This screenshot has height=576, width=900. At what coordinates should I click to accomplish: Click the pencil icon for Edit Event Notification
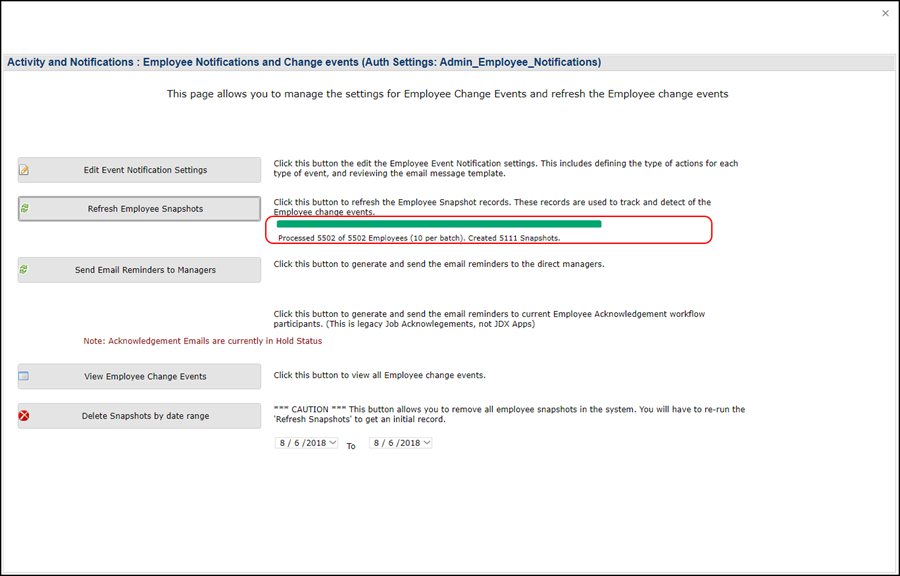click(25, 170)
